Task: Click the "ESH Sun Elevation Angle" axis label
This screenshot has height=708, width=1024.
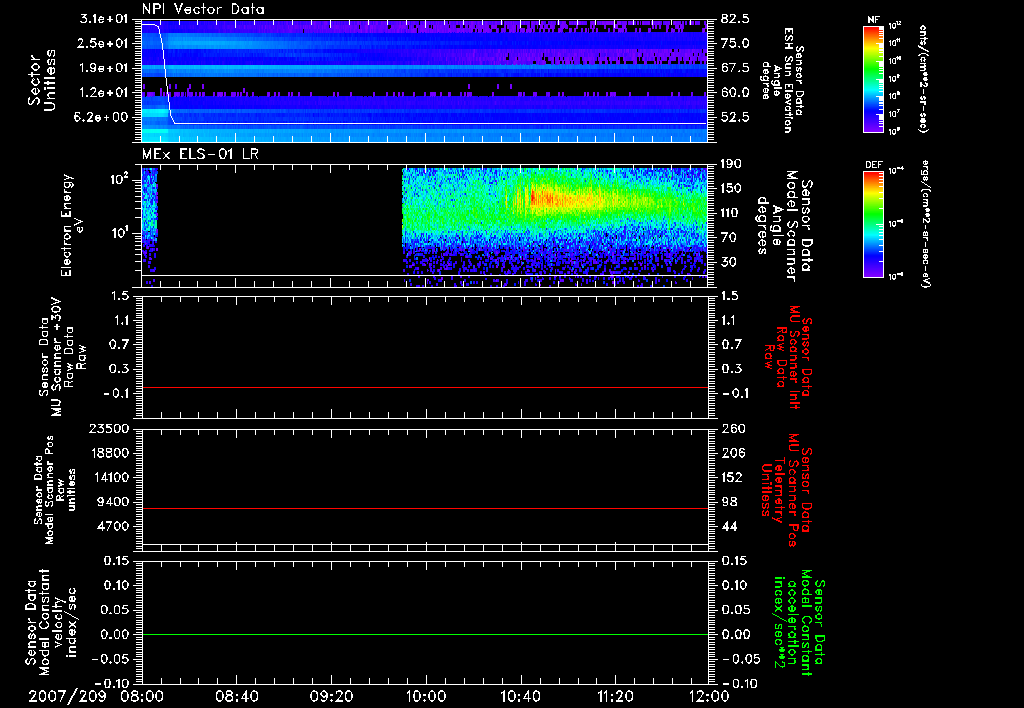Action: pyautogui.click(x=782, y=80)
